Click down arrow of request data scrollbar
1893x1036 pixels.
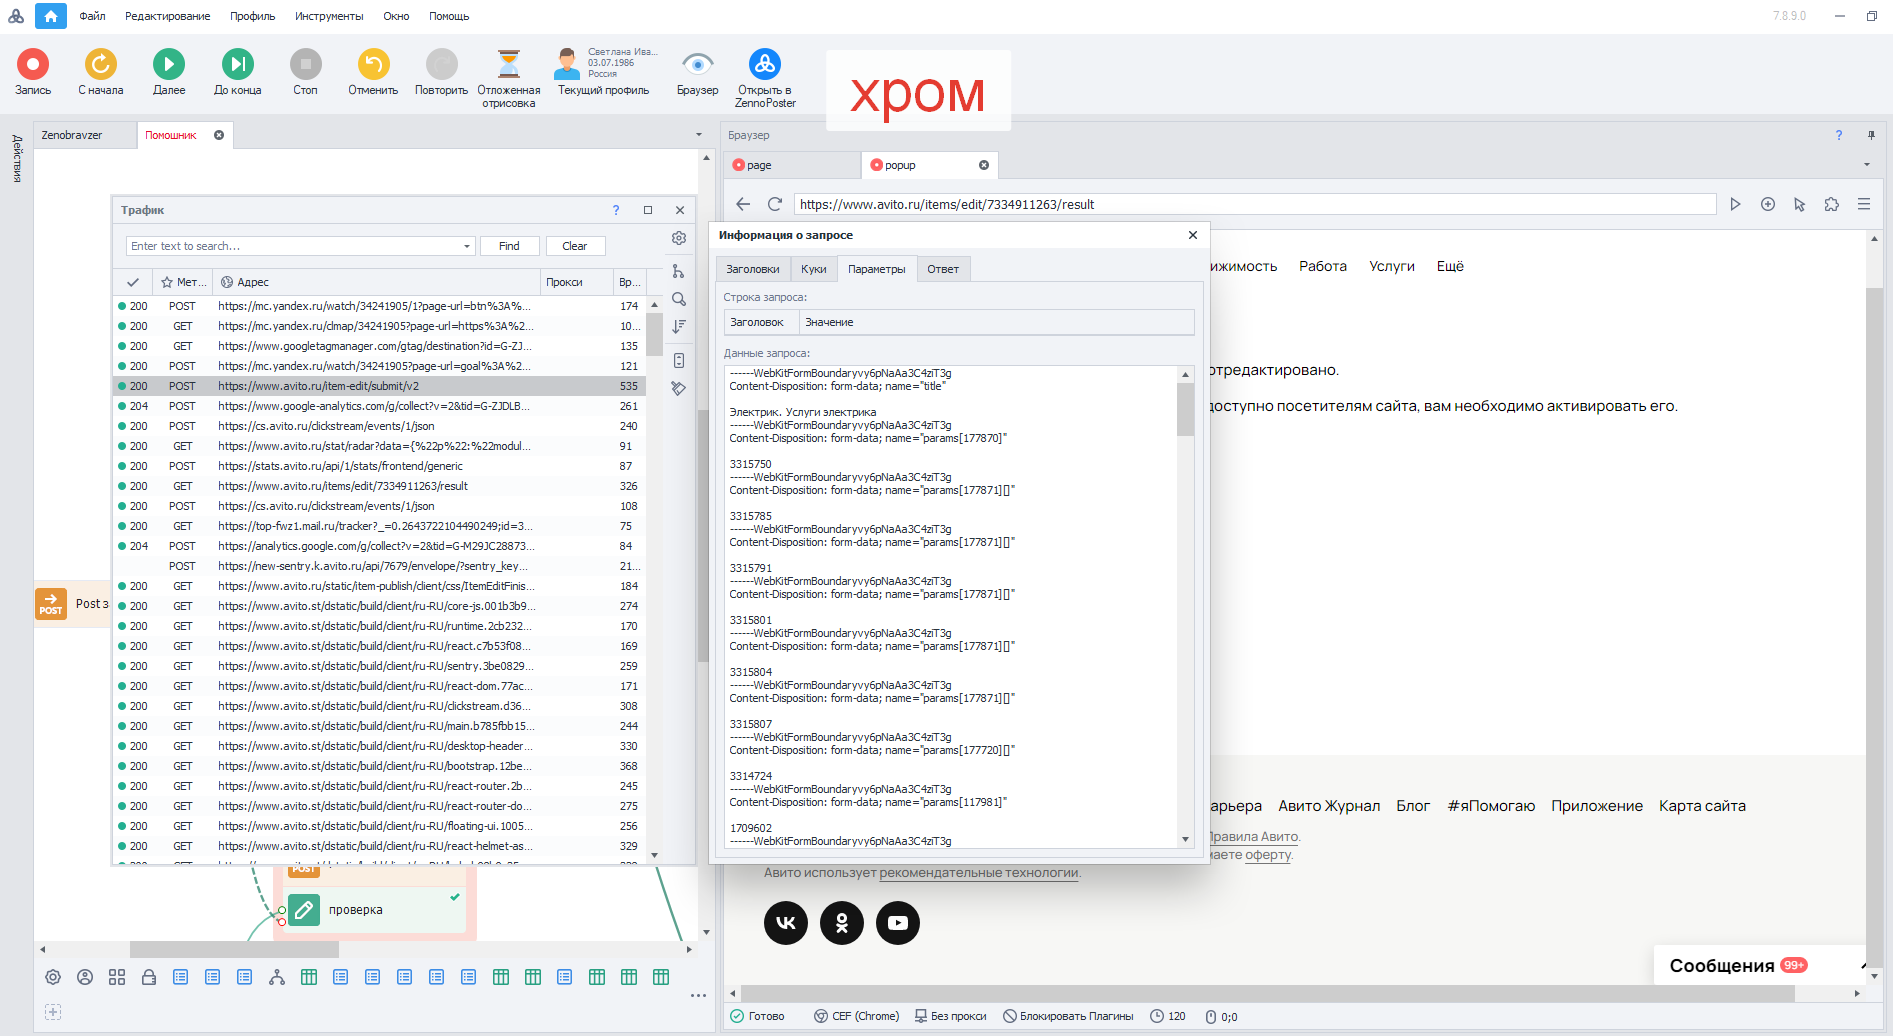coord(1186,840)
